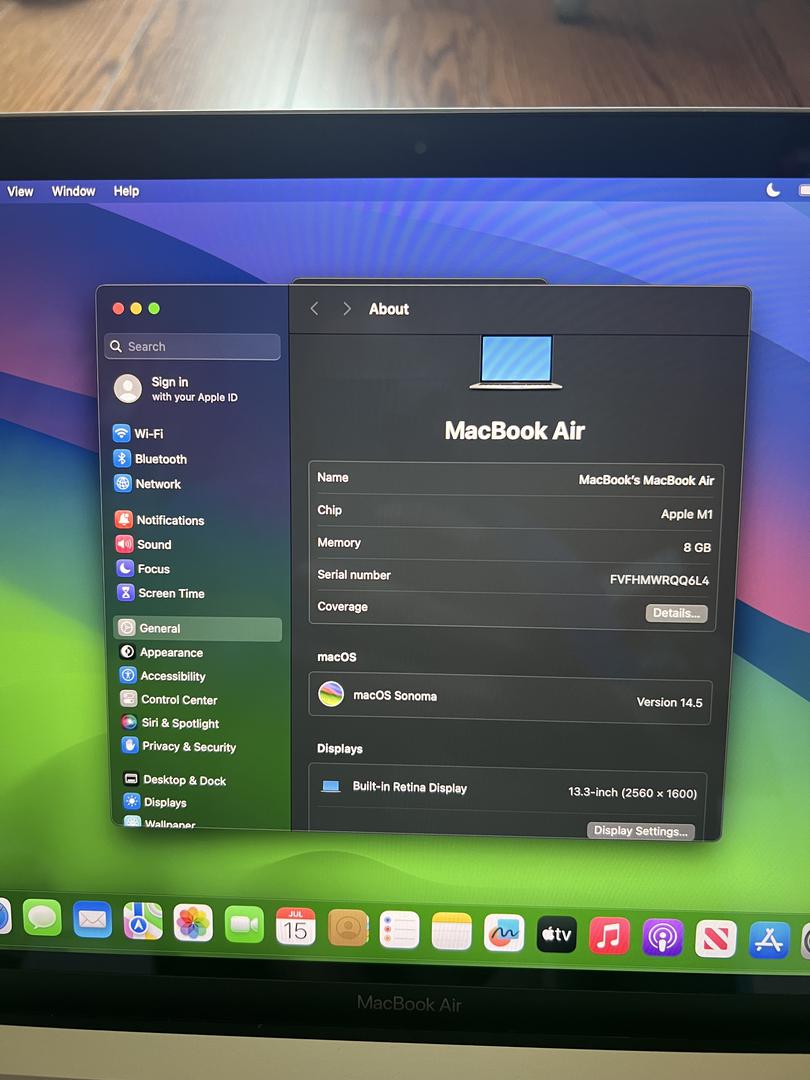
Task: Click the settings Search field
Action: coord(193,346)
